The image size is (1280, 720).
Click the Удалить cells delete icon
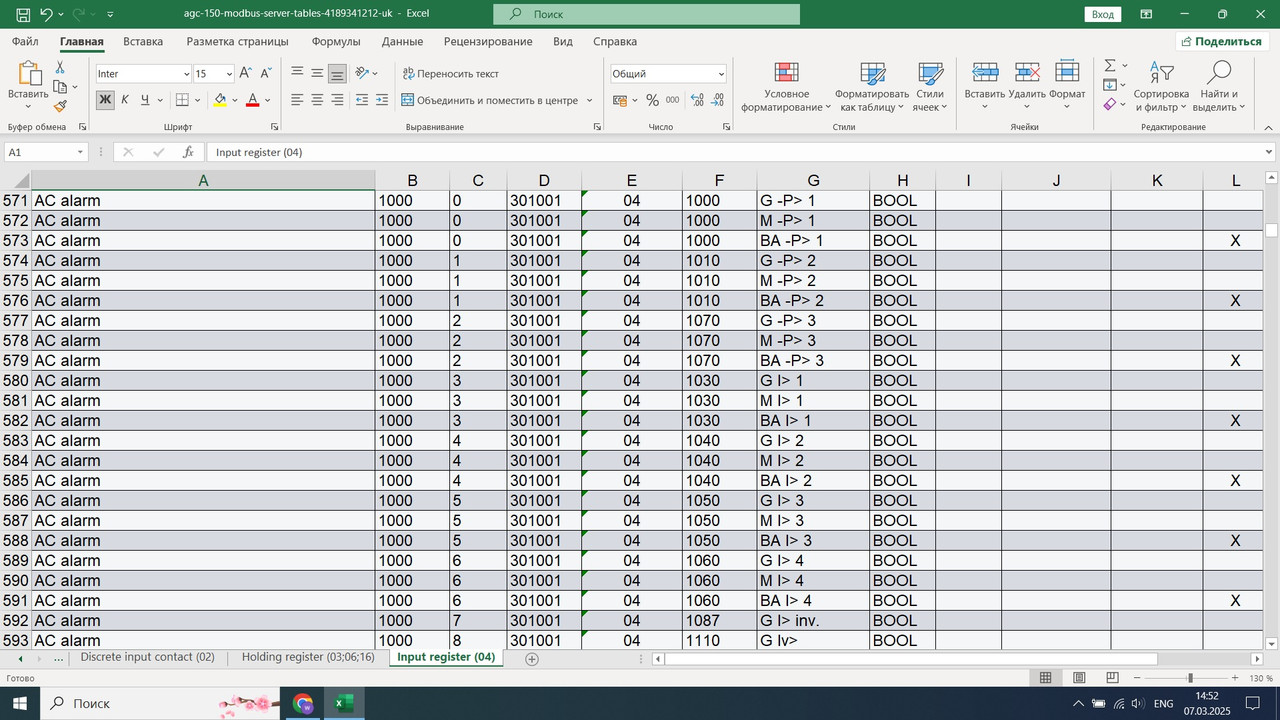tap(1027, 73)
